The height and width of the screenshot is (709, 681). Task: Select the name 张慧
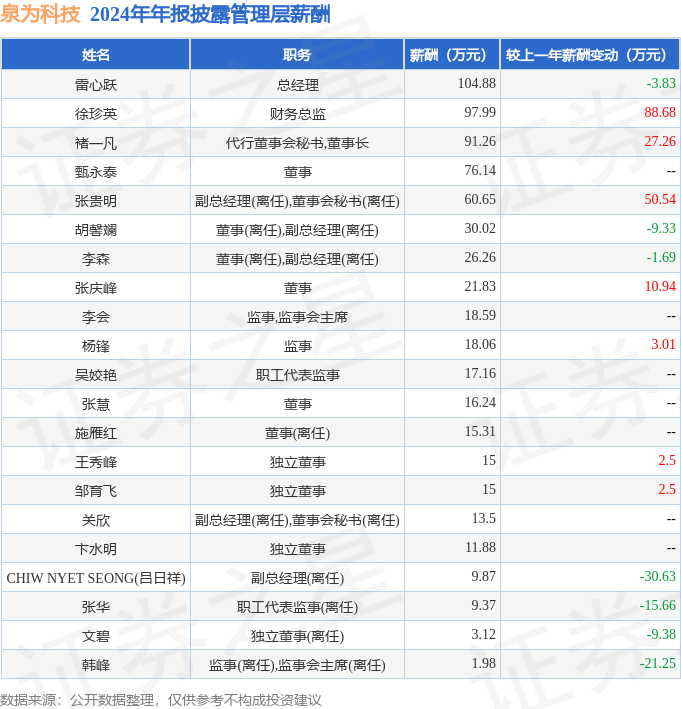95,404
